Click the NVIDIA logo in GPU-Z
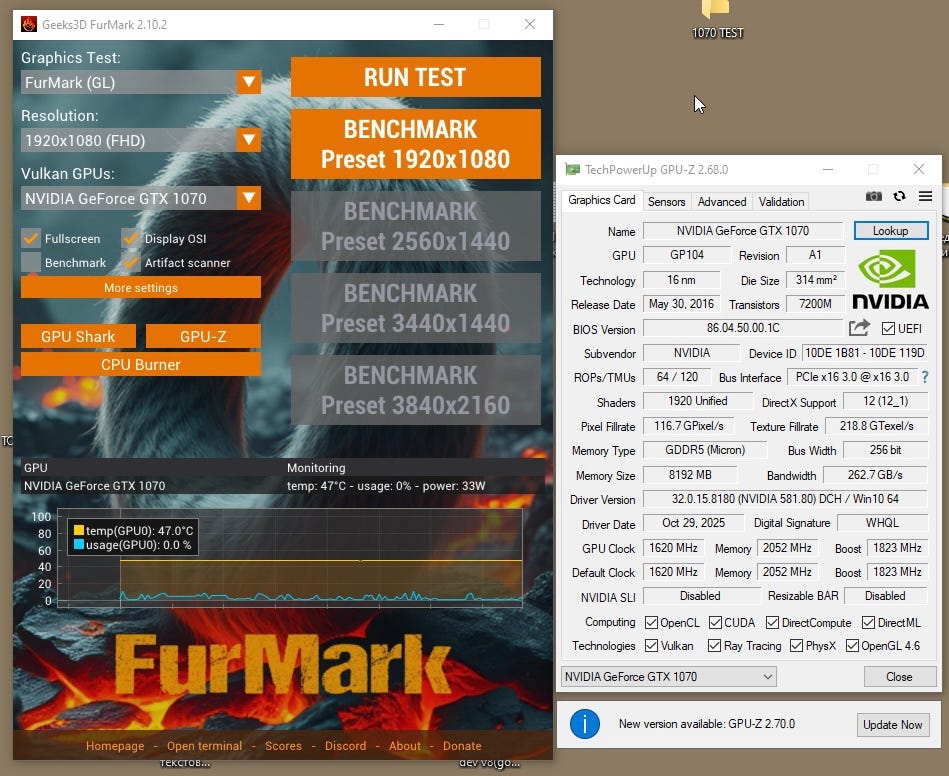949x776 pixels. point(890,281)
